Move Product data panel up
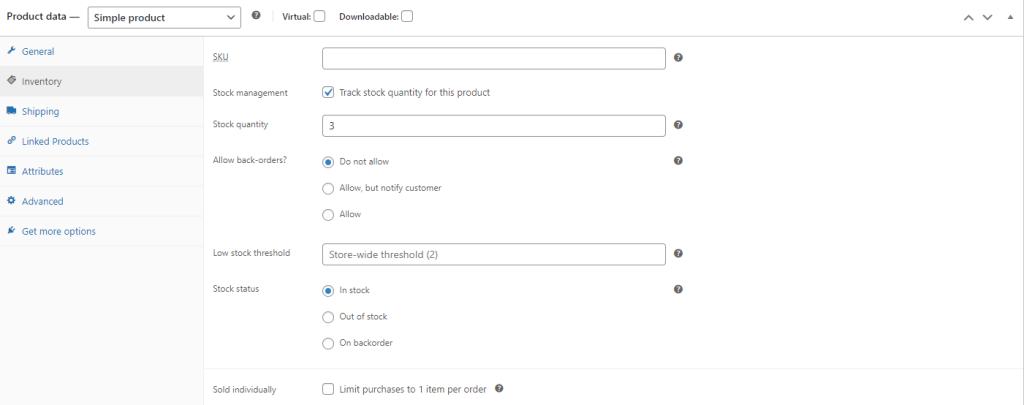Viewport: 1024px width, 405px height. click(968, 17)
